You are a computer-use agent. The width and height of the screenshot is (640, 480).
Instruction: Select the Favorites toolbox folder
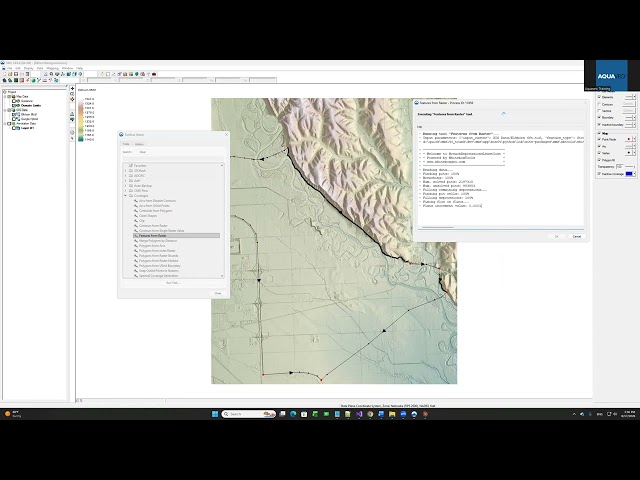(140, 166)
